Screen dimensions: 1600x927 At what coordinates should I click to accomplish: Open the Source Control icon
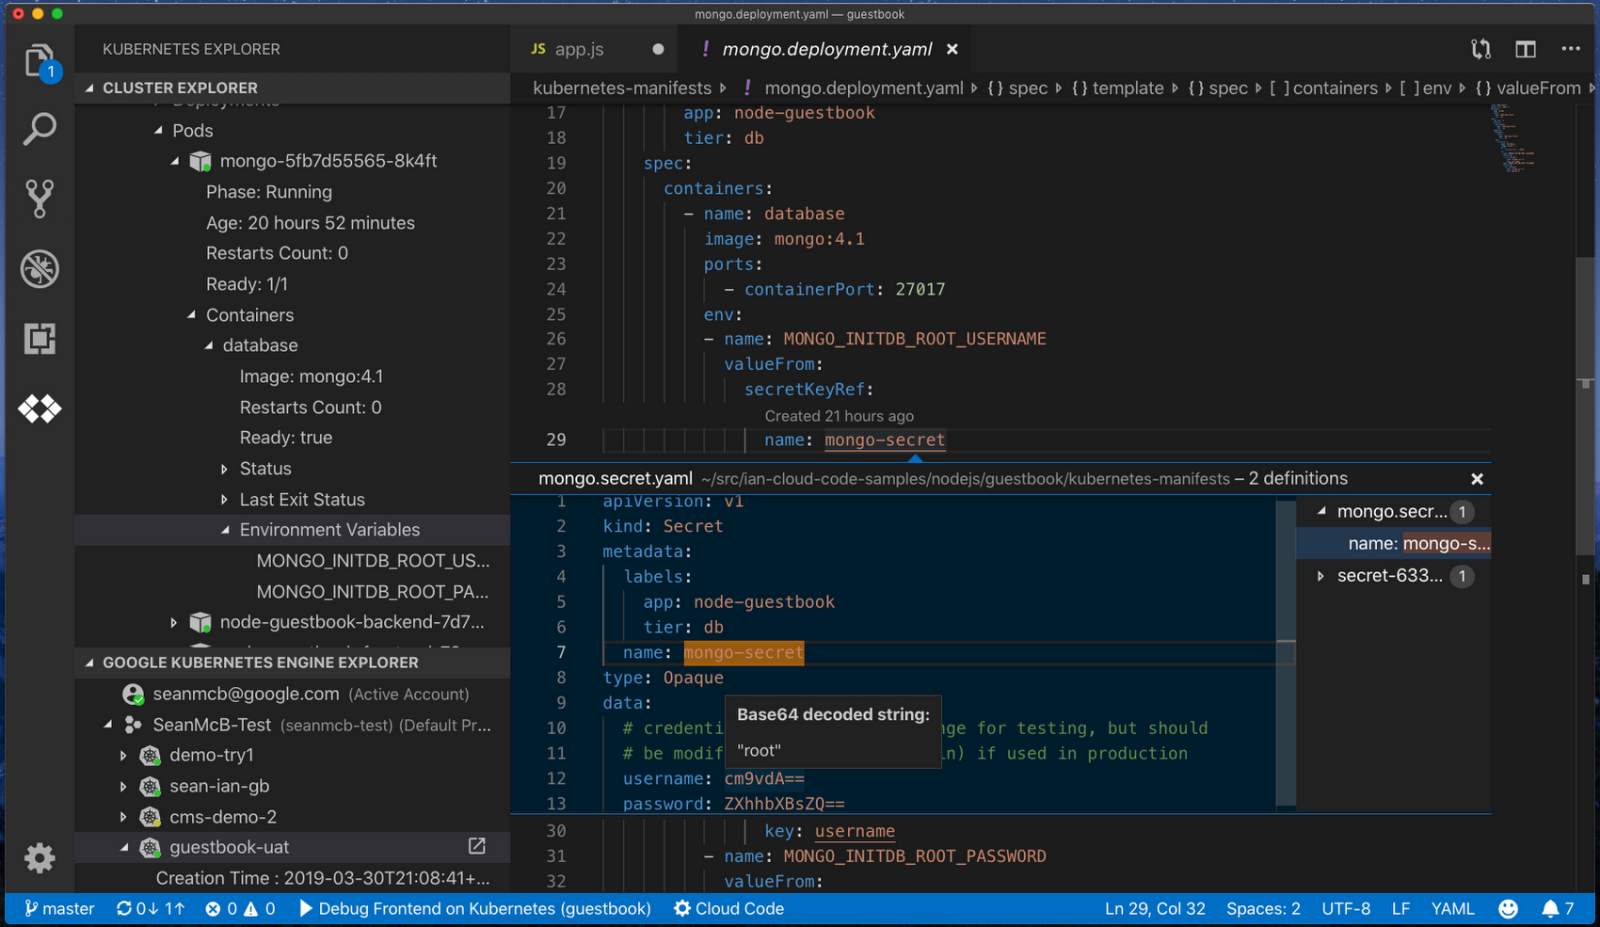click(40, 199)
